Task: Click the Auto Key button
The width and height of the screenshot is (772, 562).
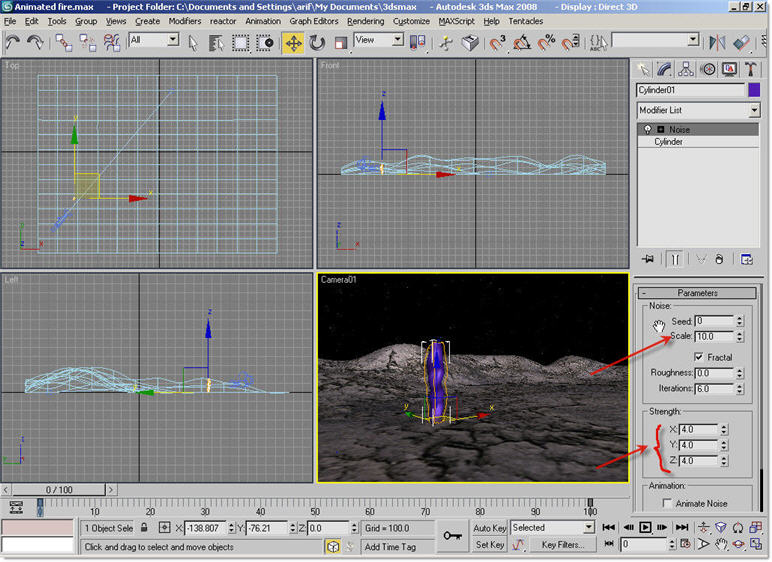Action: point(489,528)
